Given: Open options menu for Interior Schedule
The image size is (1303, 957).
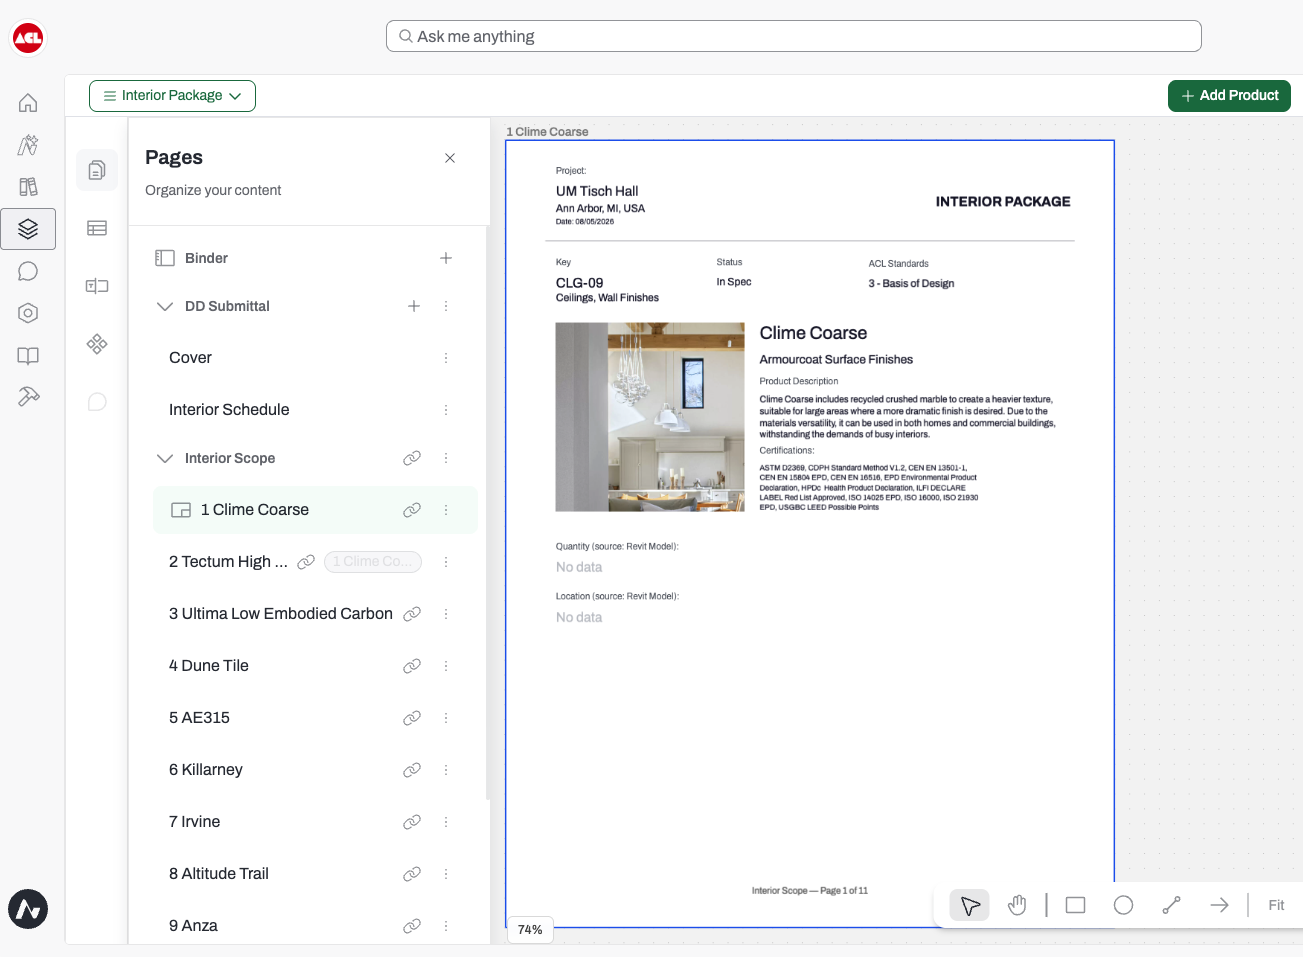Looking at the screenshot, I should 446,410.
